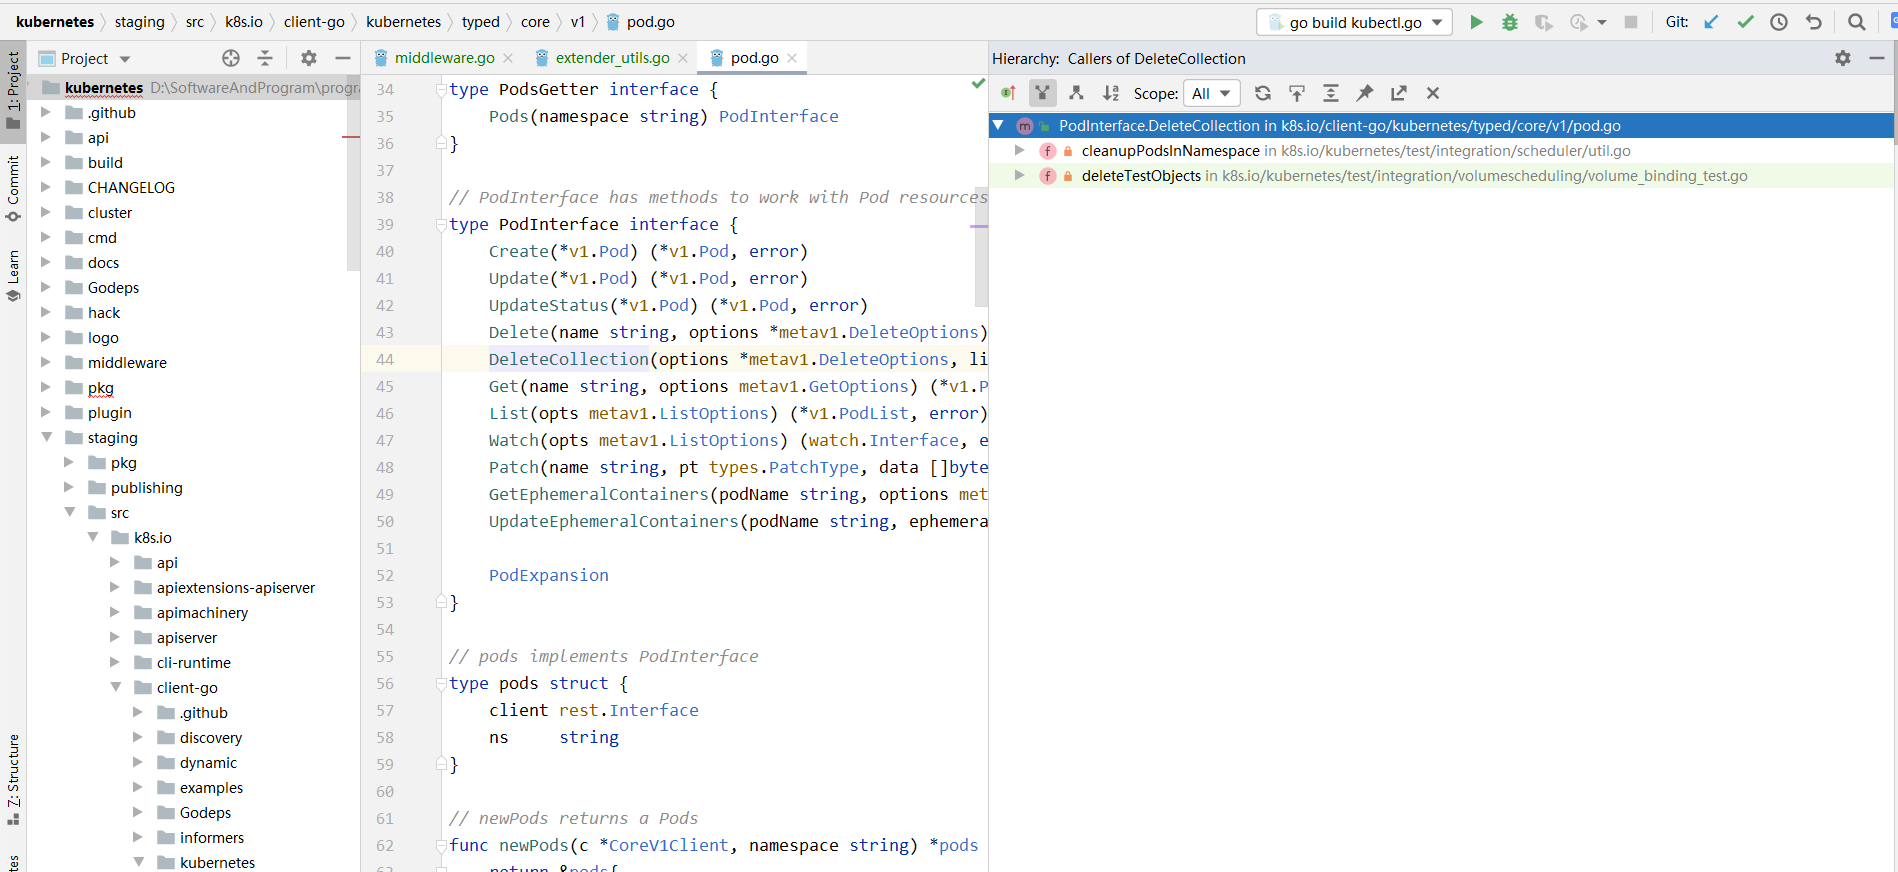This screenshot has height=872, width=1898.
Task: Pin the Hierarchy tab
Action: point(1365,93)
